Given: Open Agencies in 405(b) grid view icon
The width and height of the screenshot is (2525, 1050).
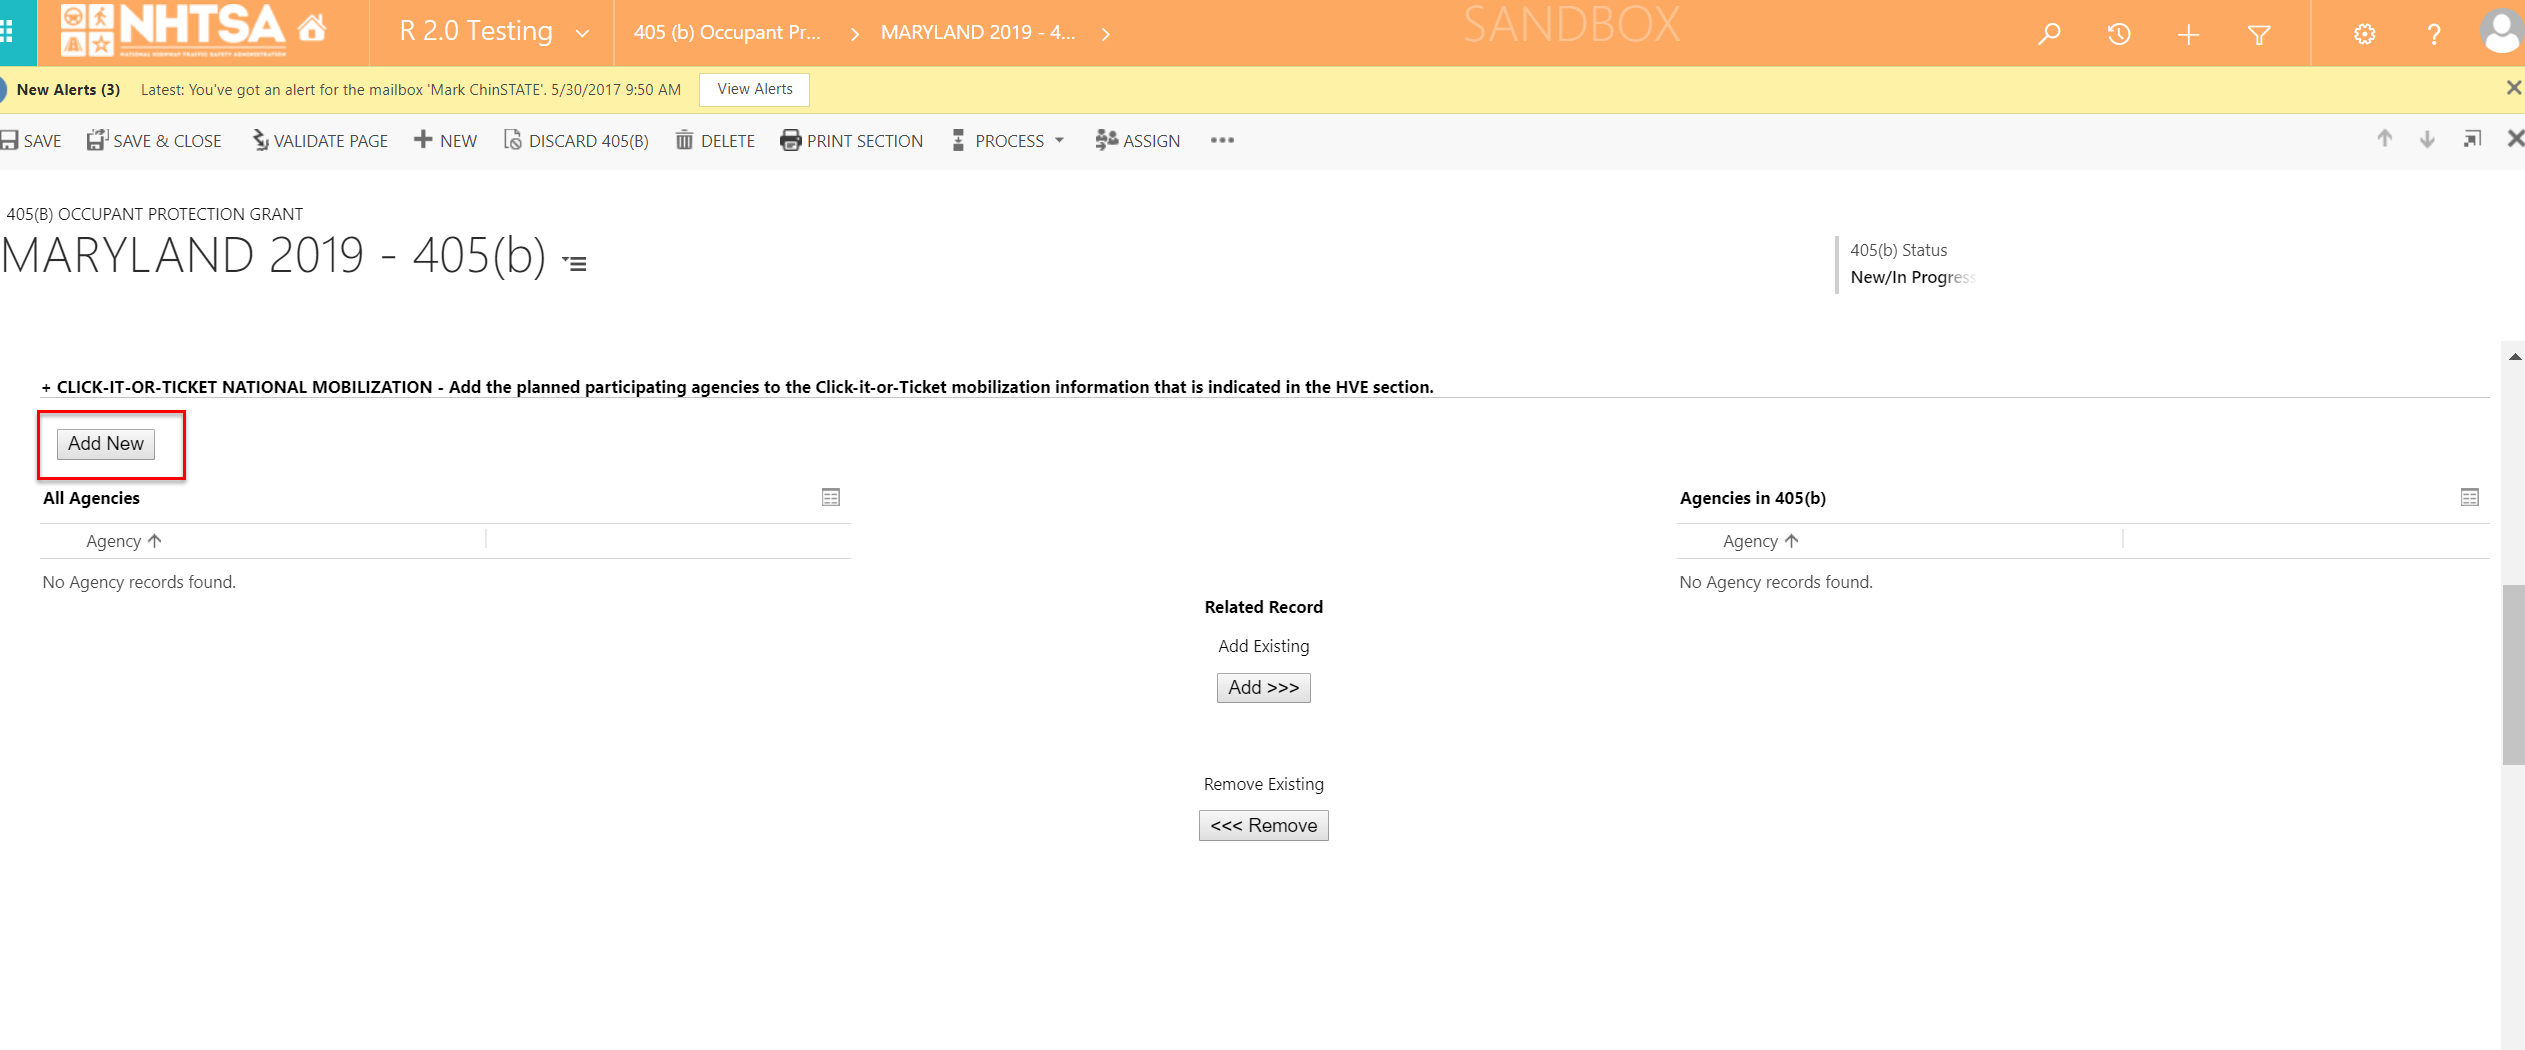Looking at the screenshot, I should [2470, 497].
